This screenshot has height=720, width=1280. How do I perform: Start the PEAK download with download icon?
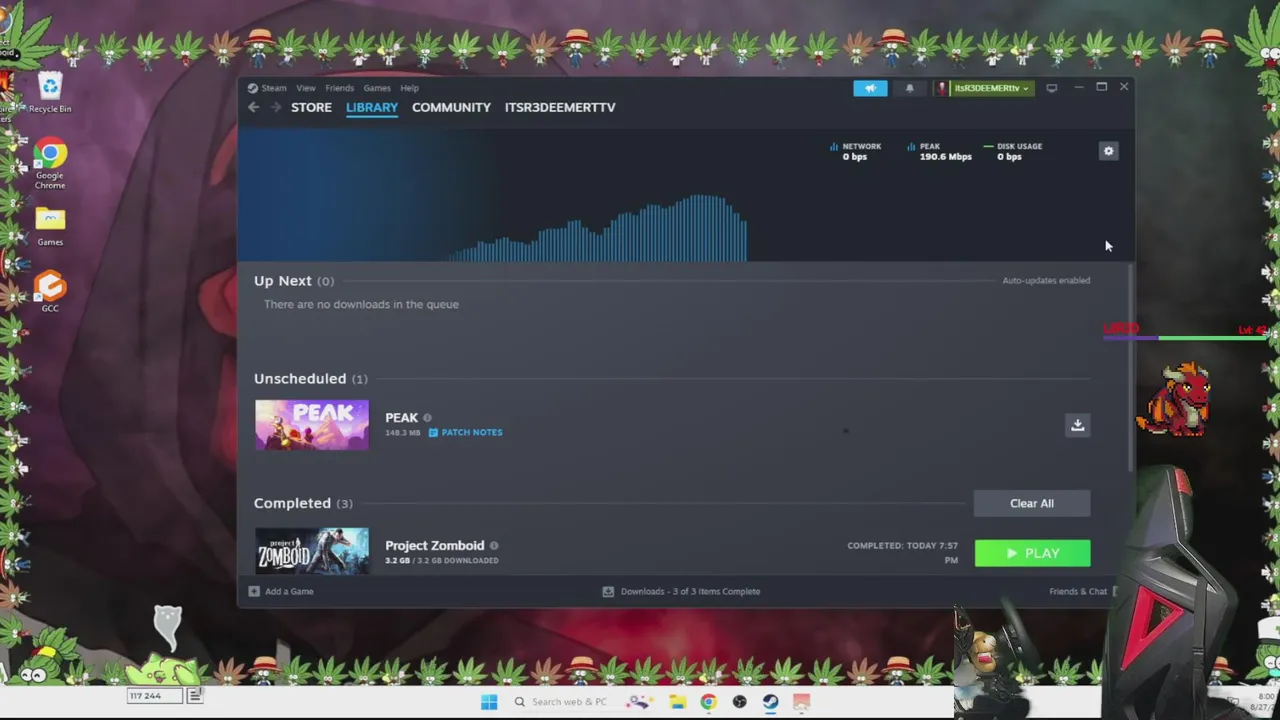click(x=1077, y=425)
